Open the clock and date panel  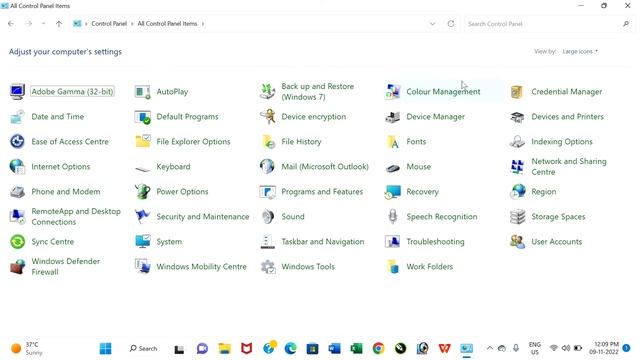click(x=604, y=348)
